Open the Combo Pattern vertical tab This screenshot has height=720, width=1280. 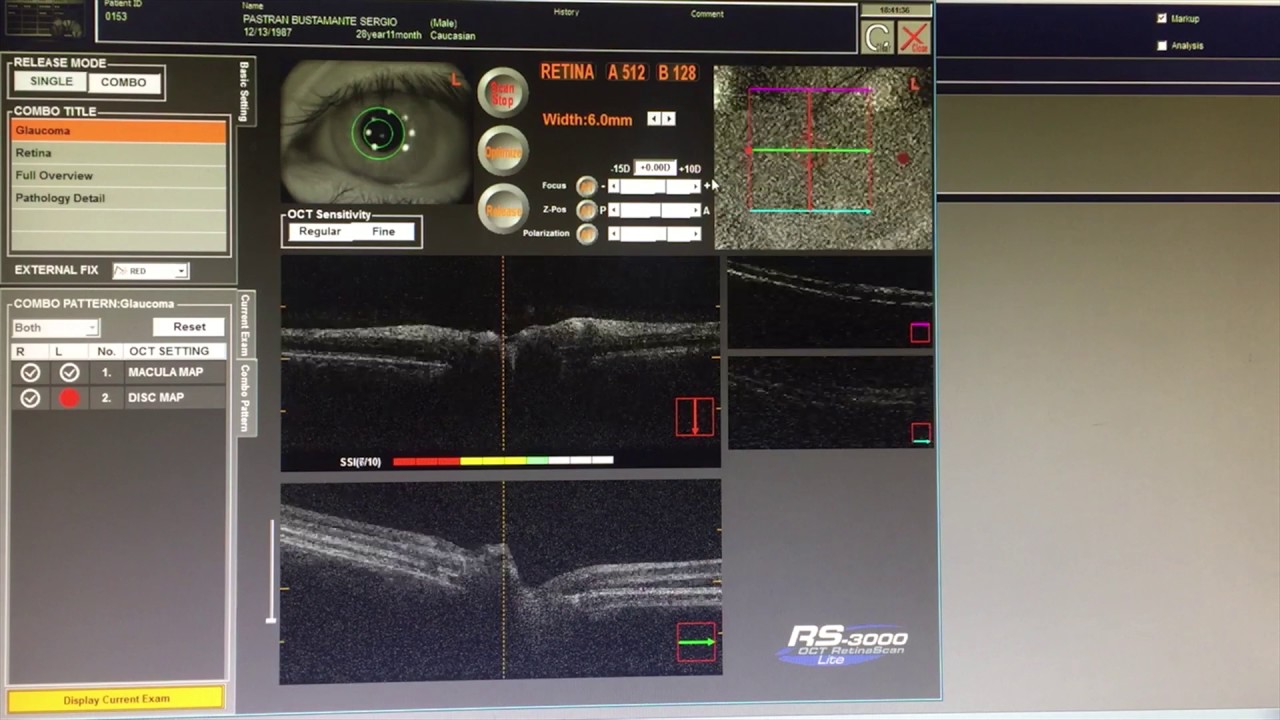(244, 398)
